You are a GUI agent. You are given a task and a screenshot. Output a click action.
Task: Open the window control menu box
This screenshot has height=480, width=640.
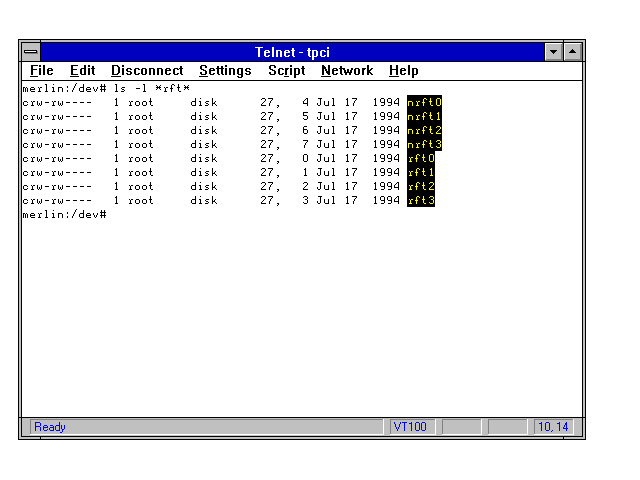31,52
